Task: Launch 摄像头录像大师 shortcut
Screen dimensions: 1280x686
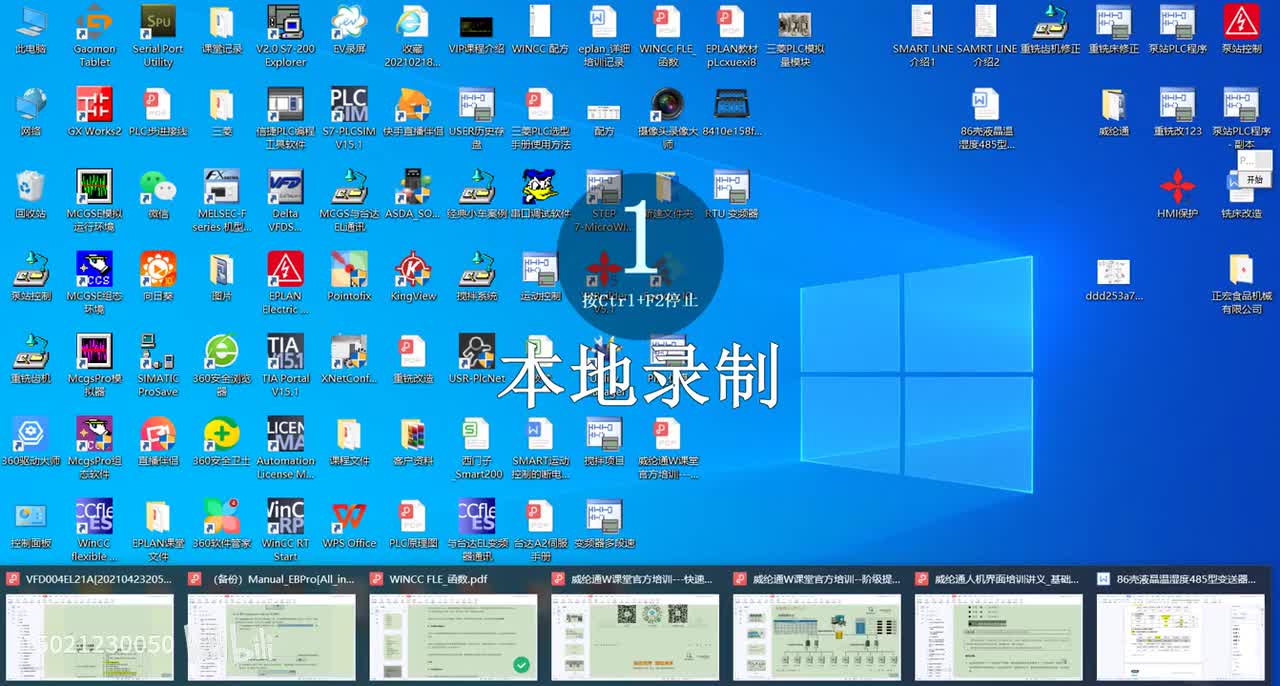Action: click(667, 118)
